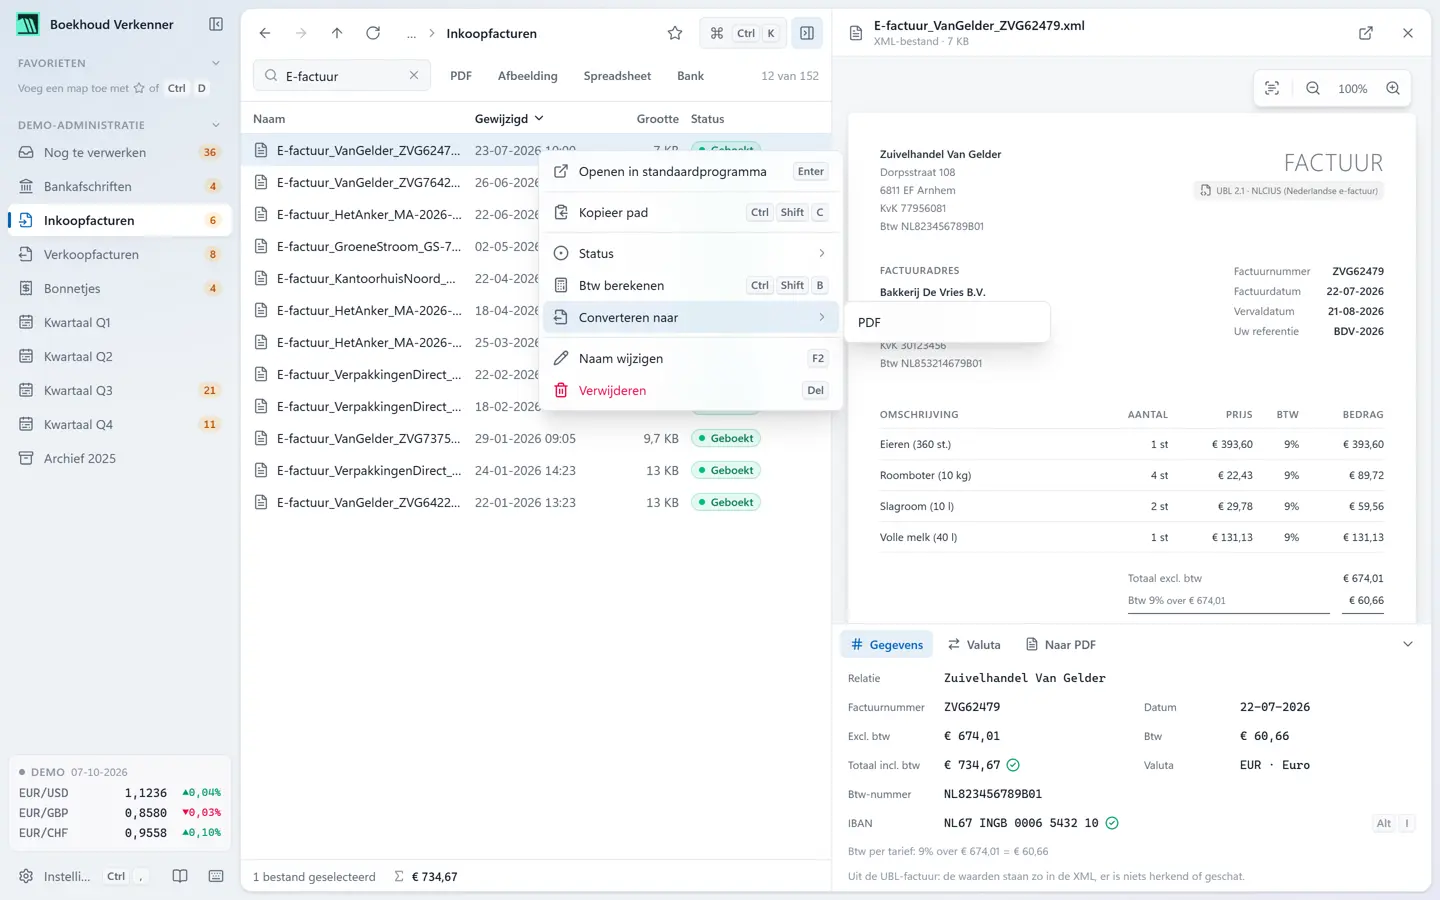This screenshot has width=1440, height=900.
Task: Collapse the sidebar panel icon
Action: pyautogui.click(x=216, y=24)
